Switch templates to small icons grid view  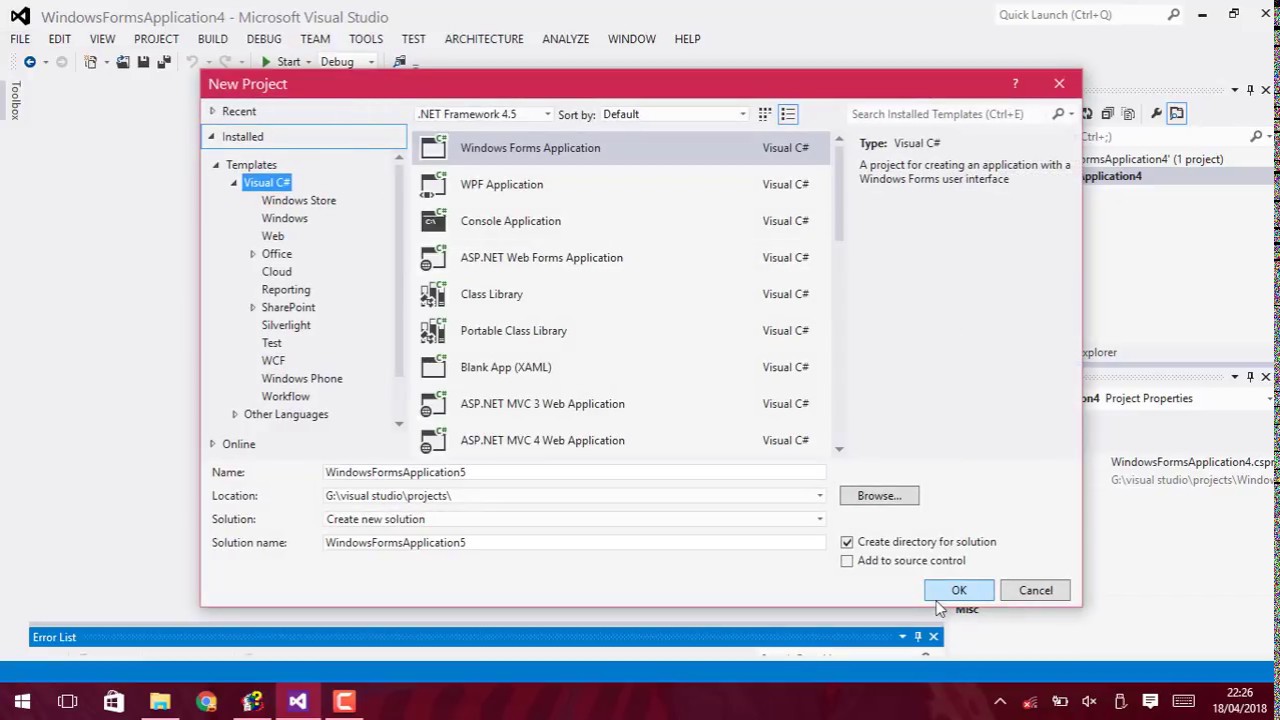tap(765, 114)
